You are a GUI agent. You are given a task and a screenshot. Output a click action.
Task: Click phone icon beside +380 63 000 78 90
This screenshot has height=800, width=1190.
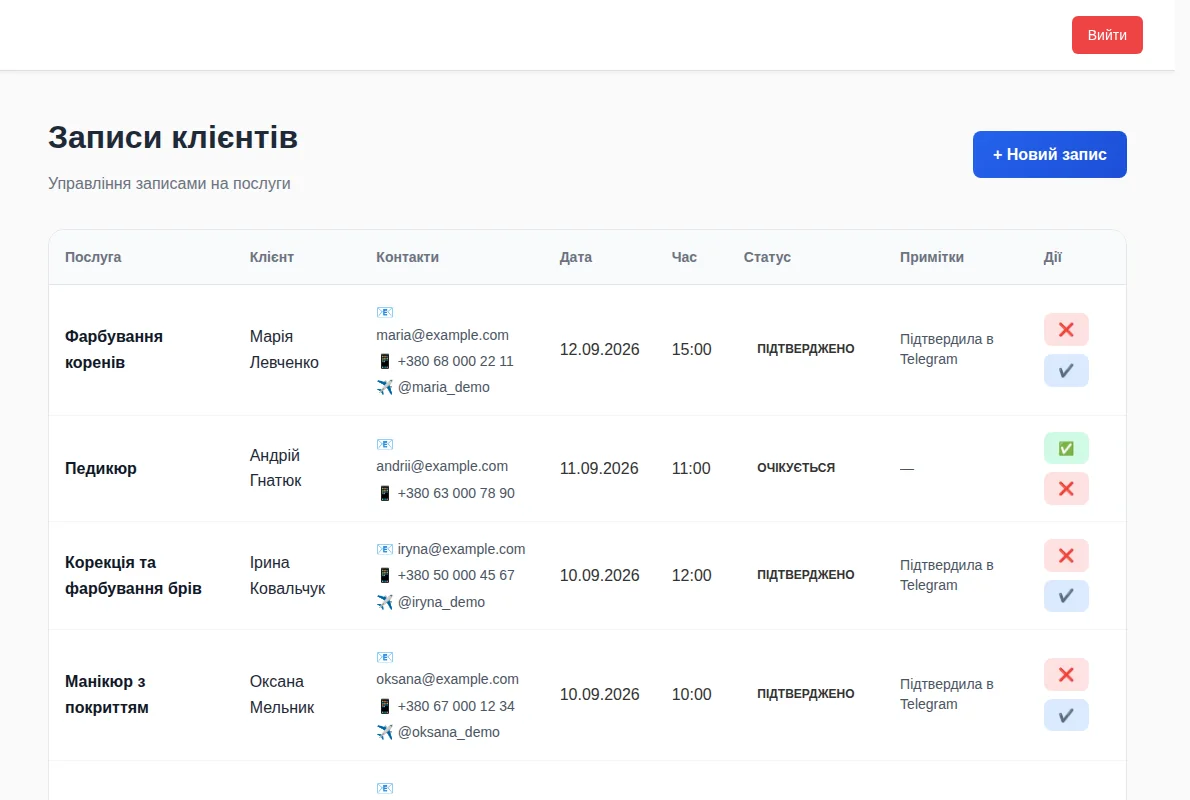(385, 493)
